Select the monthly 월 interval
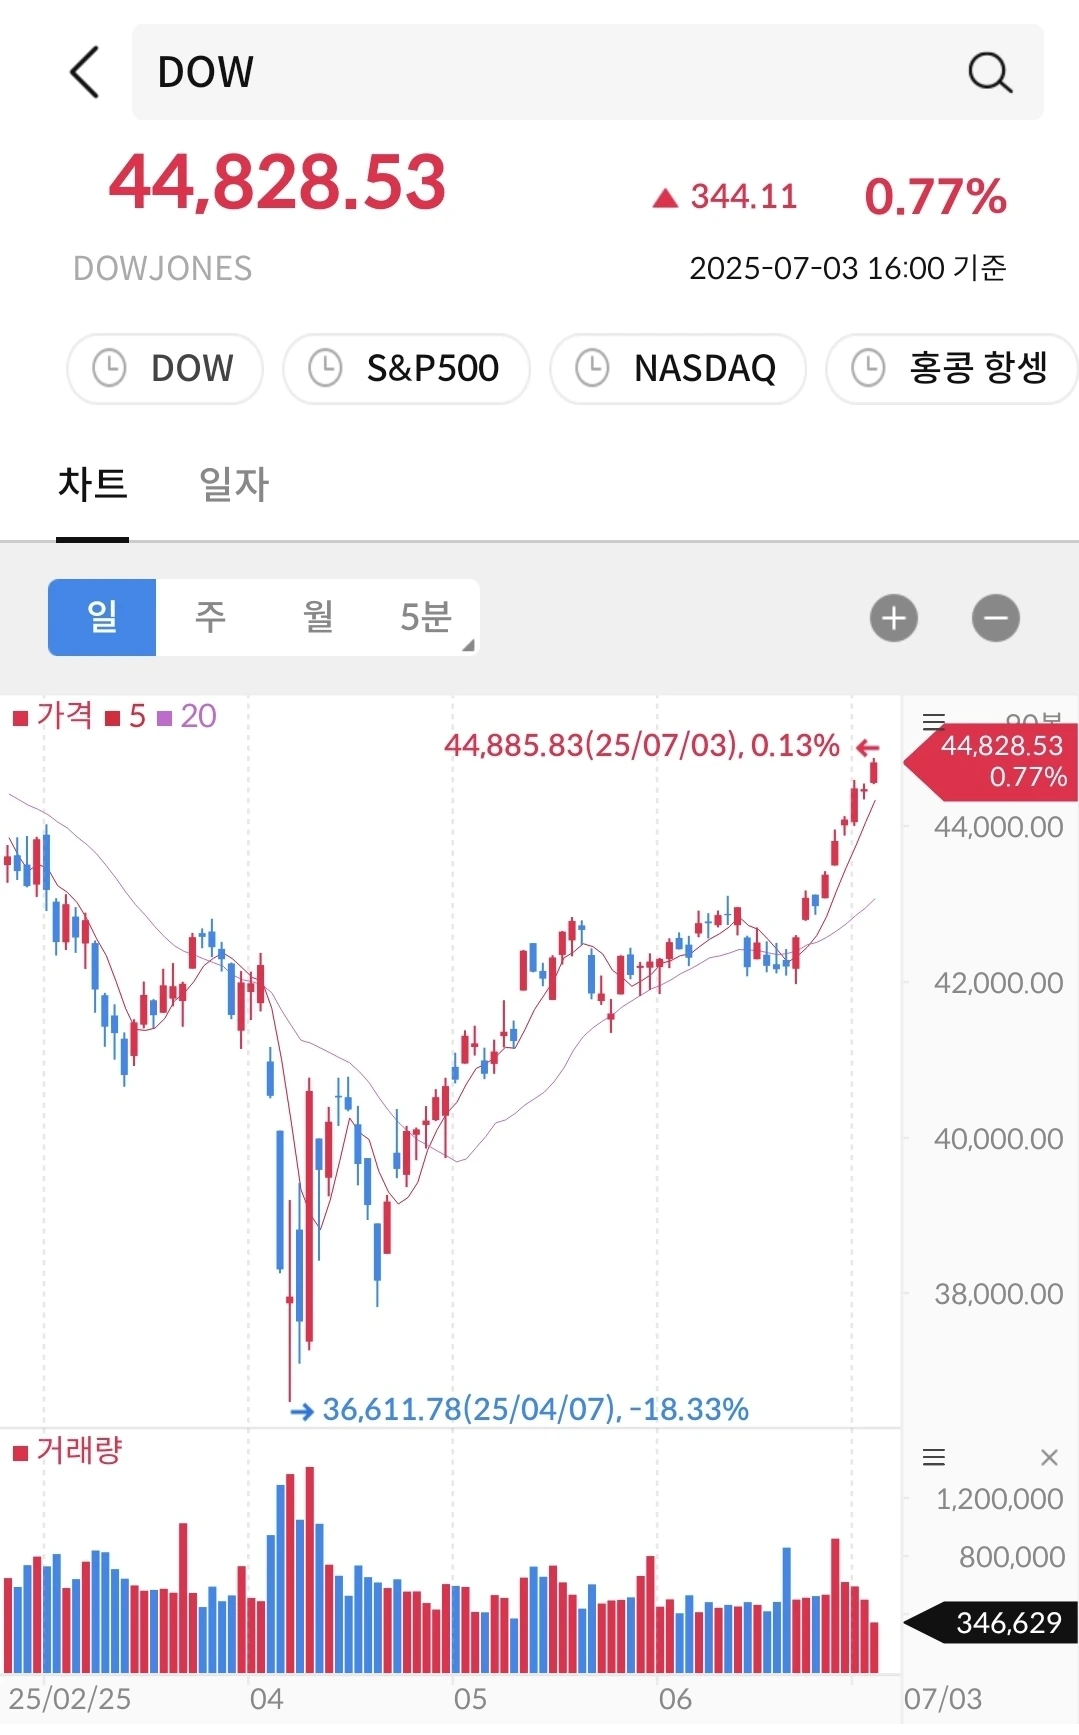Viewport: 1079px width, 1735px height. click(318, 617)
